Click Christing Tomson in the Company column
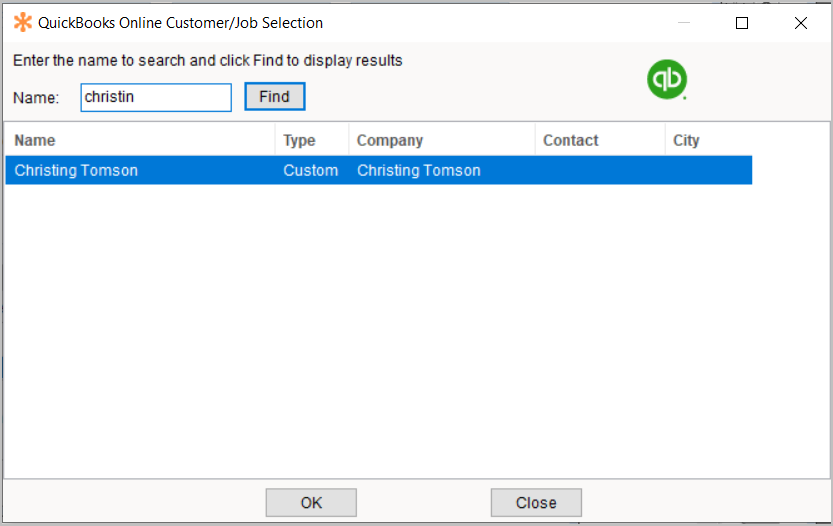 click(419, 170)
